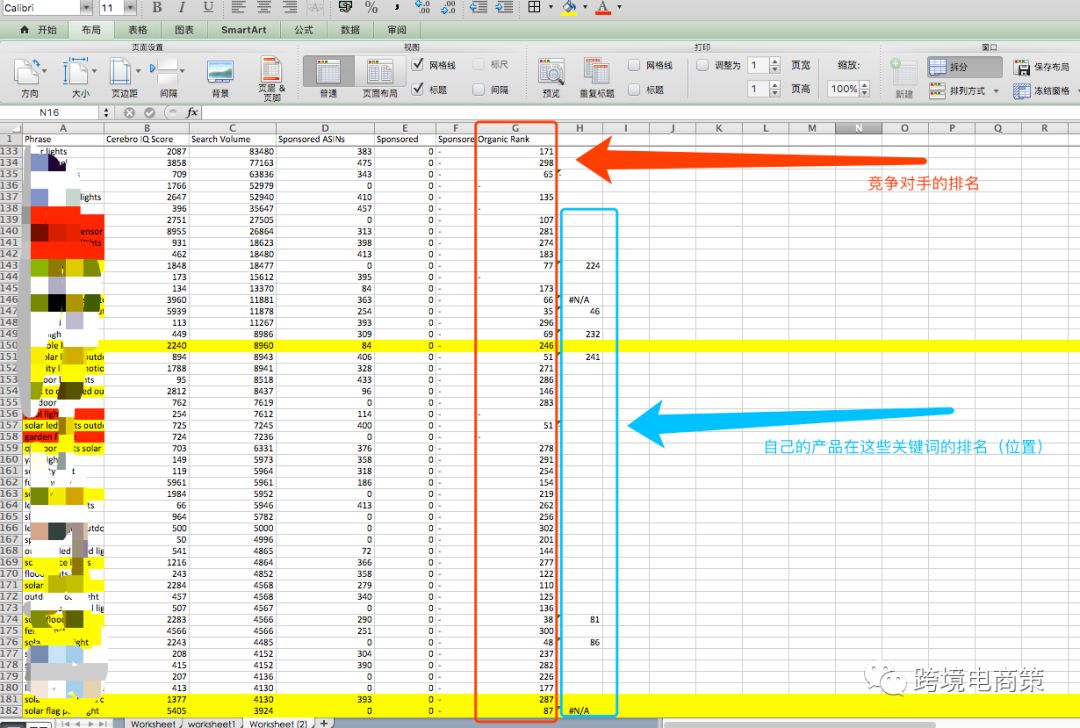Open 页眉 & 页脚 header and footer
1080x728 pixels.
[x=272, y=74]
